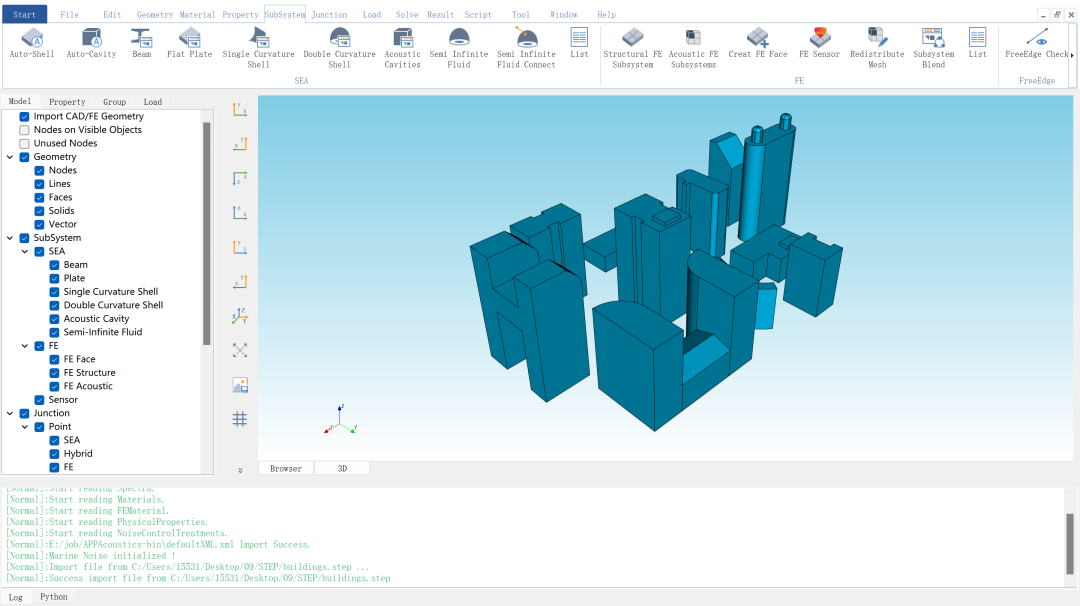Viewport: 1080px width, 606px height.
Task: Toggle the viewport grid icon
Action: click(240, 419)
